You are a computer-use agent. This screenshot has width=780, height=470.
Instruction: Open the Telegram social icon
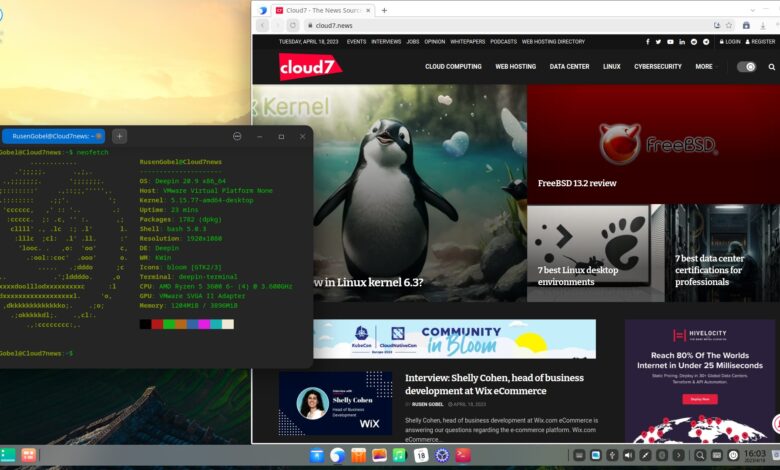[706, 42]
